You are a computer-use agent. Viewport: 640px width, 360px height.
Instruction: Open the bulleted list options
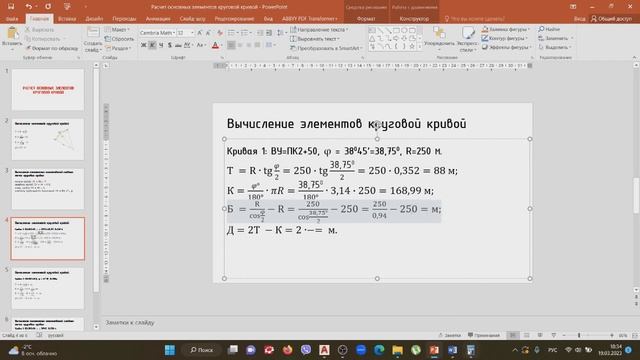pyautogui.click(x=232, y=33)
